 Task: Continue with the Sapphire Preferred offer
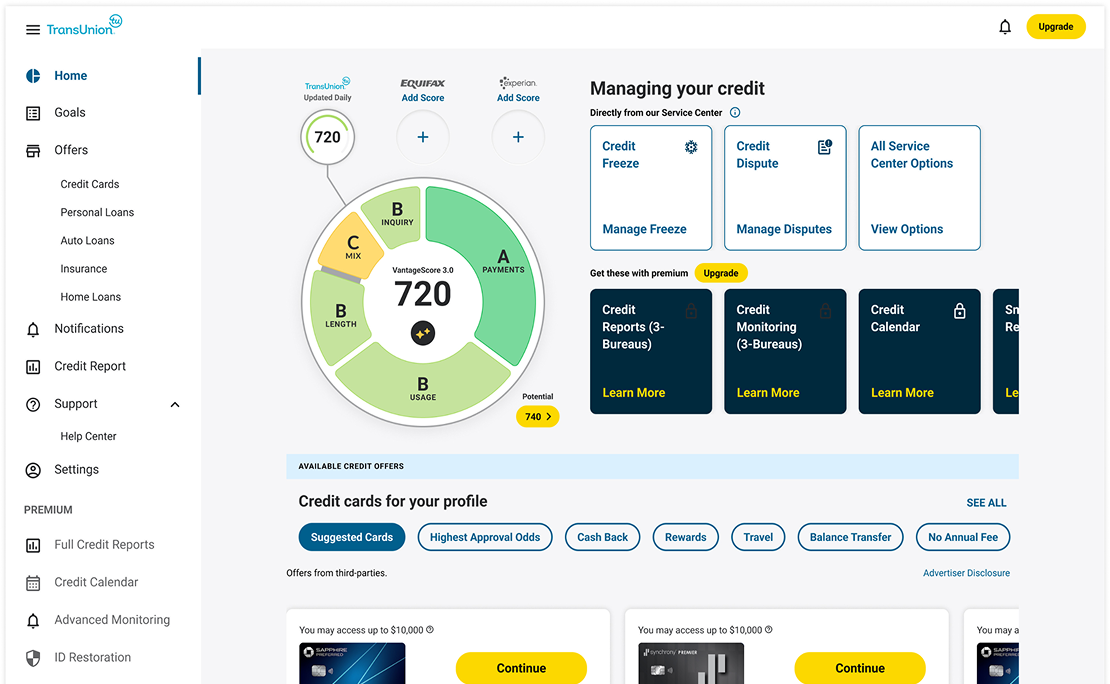(x=521, y=668)
